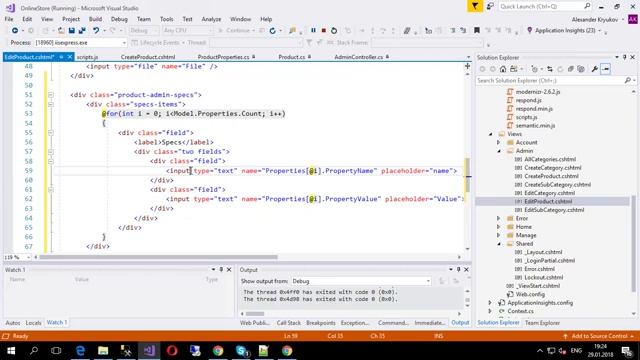Collapse the Views folder
Screen dimensions: 640x360
(x=491, y=134)
